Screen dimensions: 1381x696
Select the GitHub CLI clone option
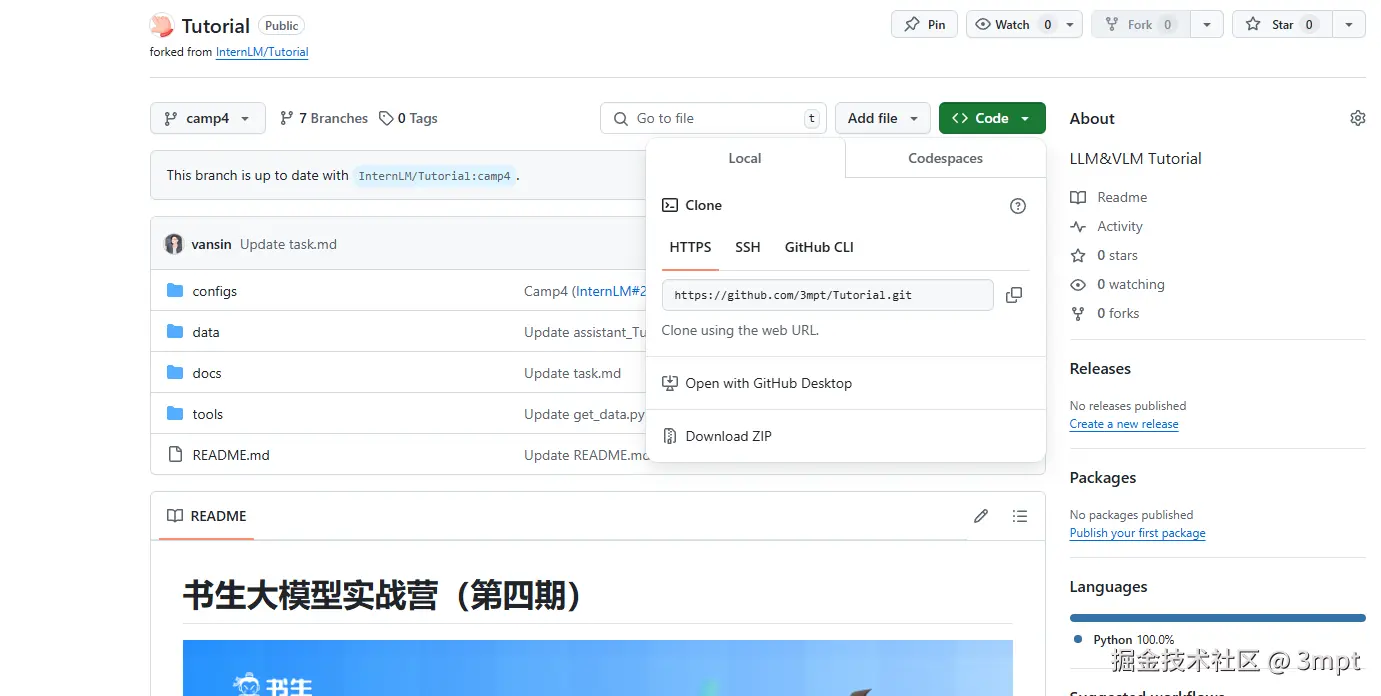(x=819, y=247)
